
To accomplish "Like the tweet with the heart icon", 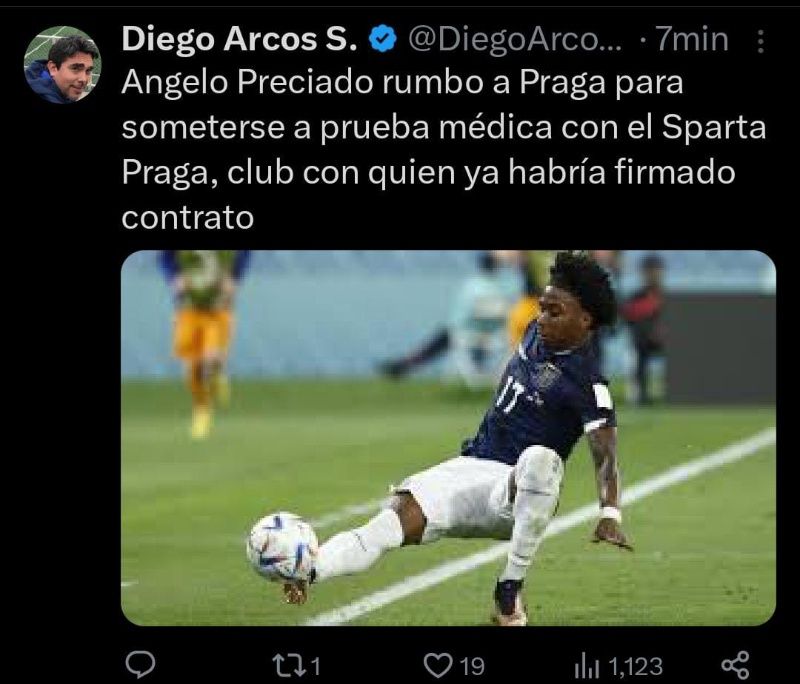I will [x=438, y=665].
